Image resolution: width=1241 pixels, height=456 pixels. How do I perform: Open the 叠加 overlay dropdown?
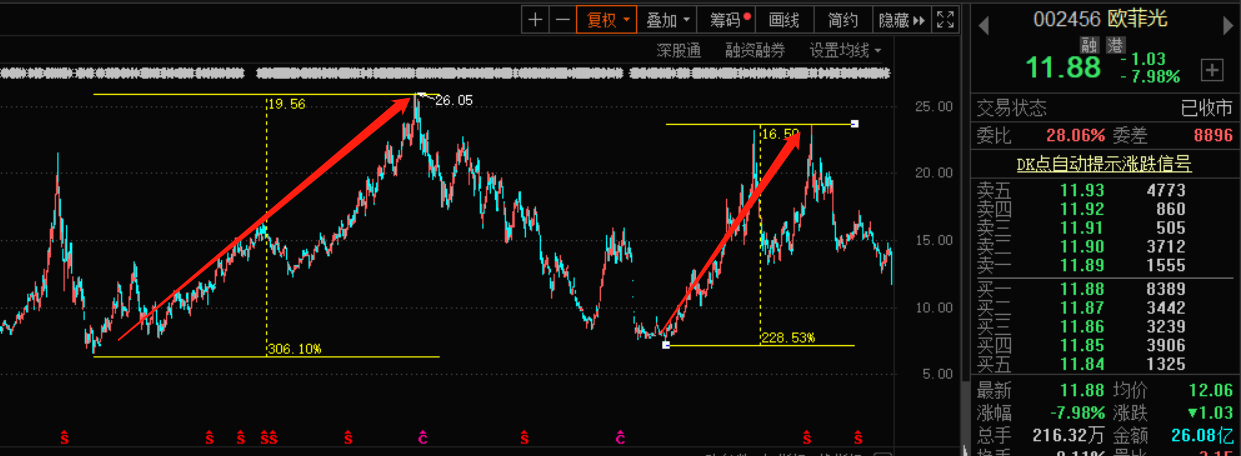[668, 19]
